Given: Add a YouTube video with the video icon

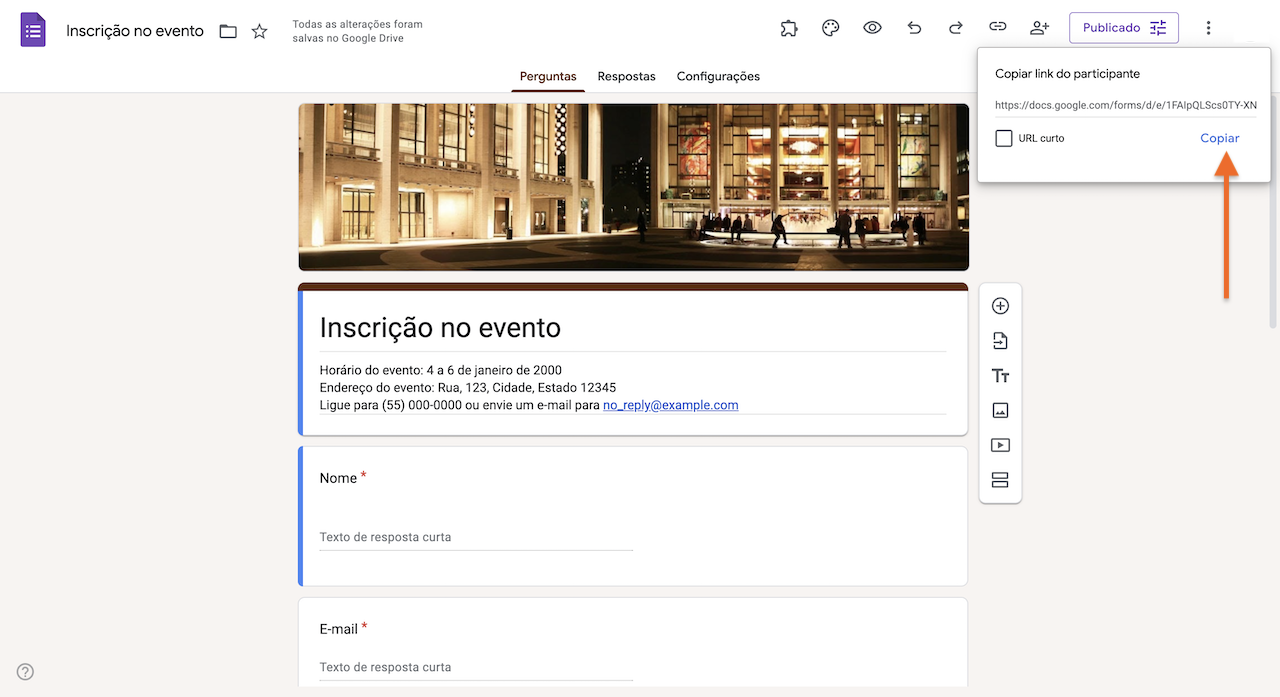Looking at the screenshot, I should (1000, 445).
